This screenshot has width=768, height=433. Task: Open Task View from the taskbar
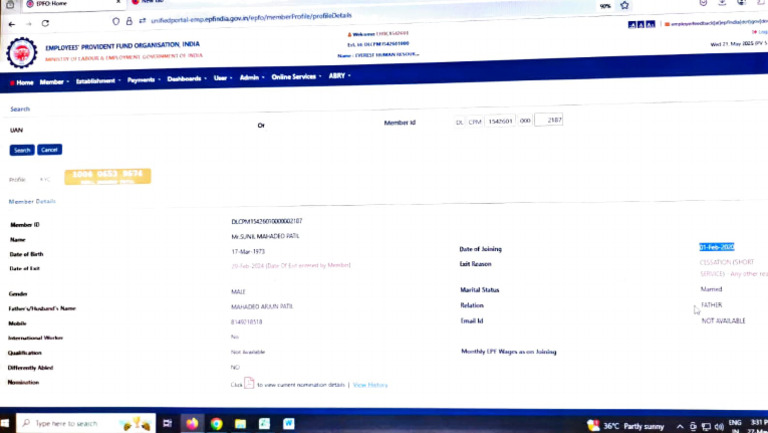click(167, 423)
